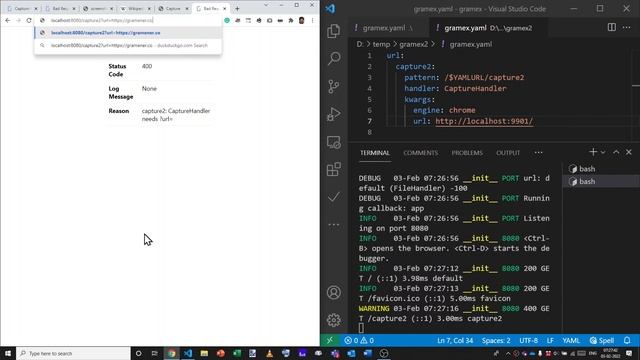Open the Explorer view in VS Code activity bar
Viewport: 640px width, 360px height.
(333, 31)
